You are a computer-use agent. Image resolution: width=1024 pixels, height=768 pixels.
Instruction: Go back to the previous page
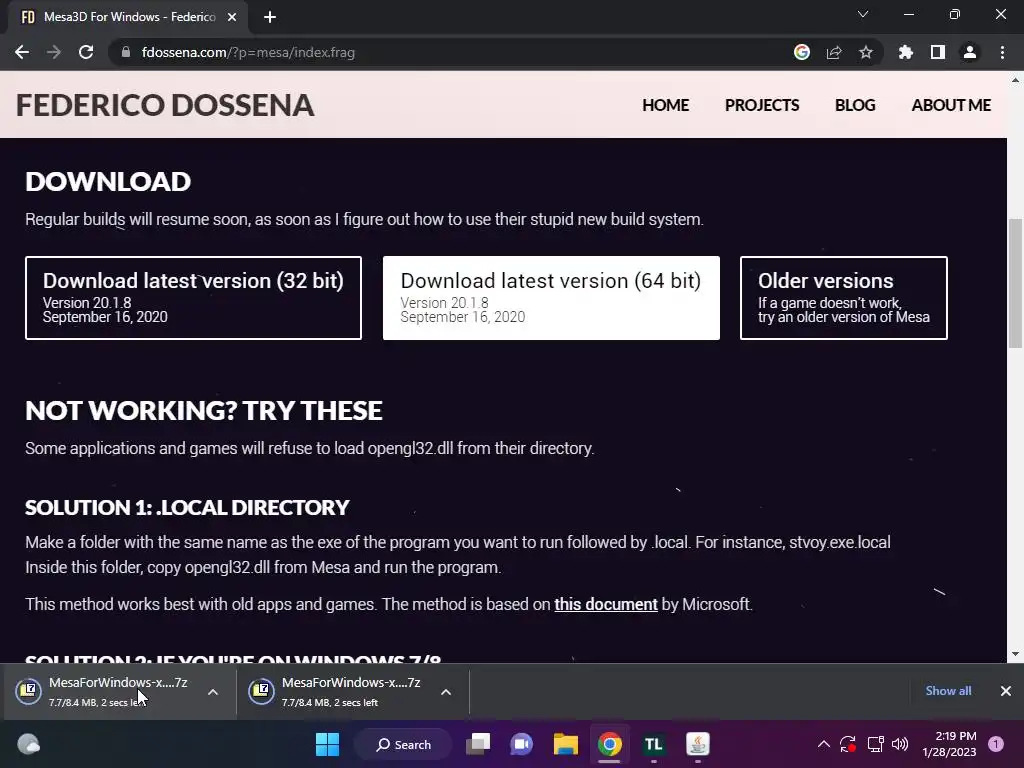point(22,52)
